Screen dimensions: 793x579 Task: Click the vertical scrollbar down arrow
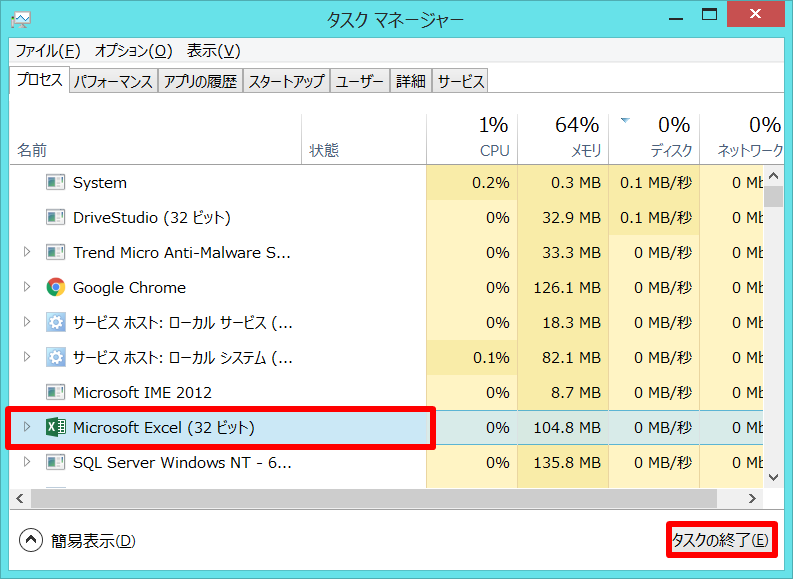coord(773,477)
